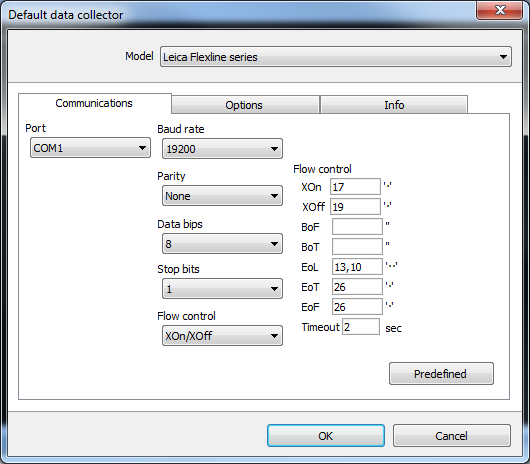Close the Default data collector dialog
The height and width of the screenshot is (464, 530).
pos(500,10)
